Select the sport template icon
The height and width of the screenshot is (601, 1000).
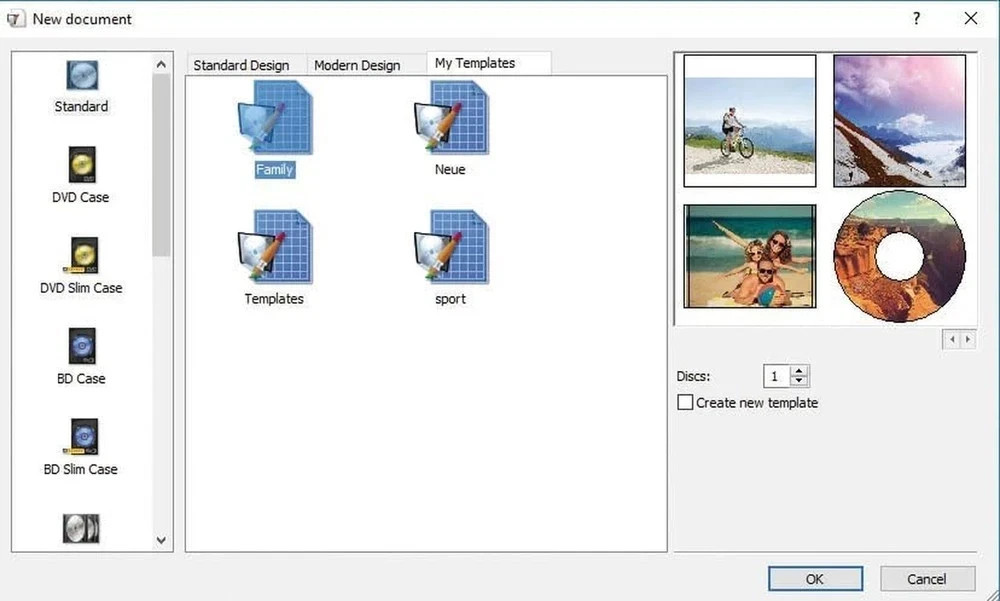[450, 248]
